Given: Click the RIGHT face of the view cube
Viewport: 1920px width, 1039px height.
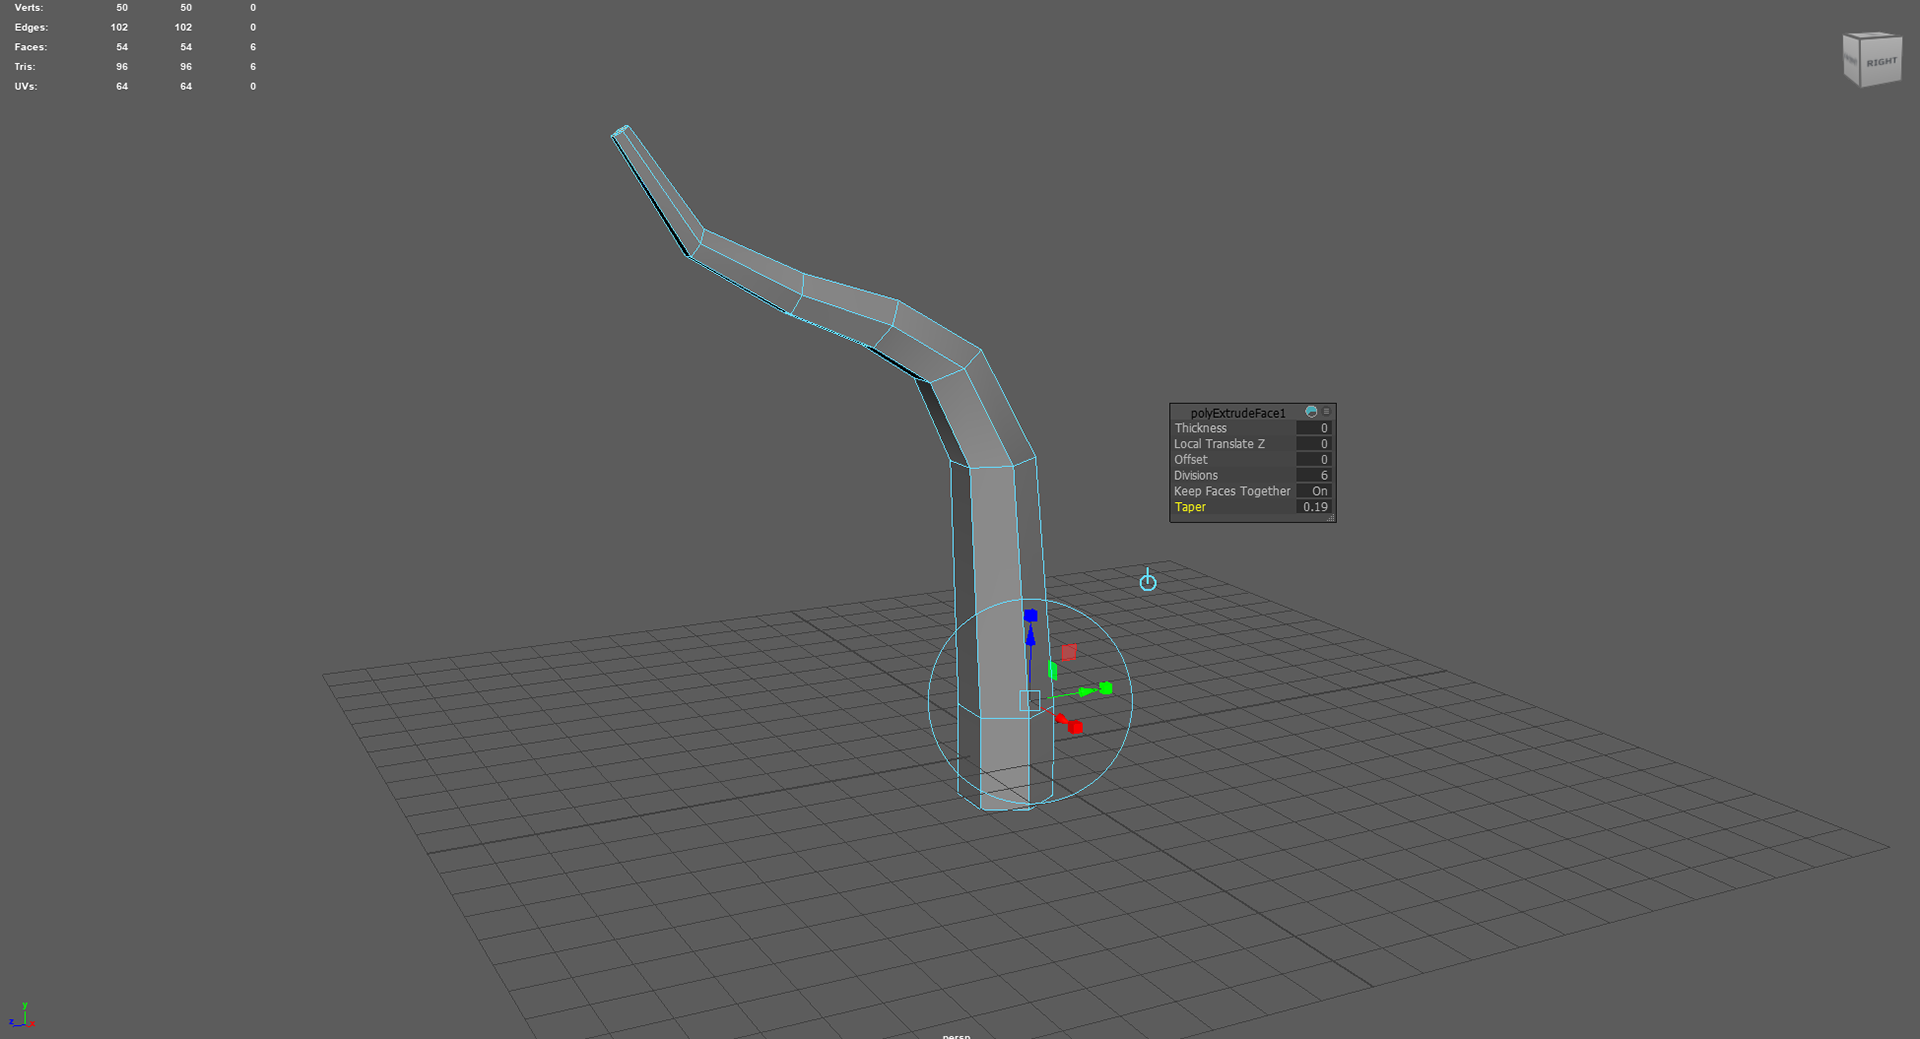Looking at the screenshot, I should [x=1881, y=62].
